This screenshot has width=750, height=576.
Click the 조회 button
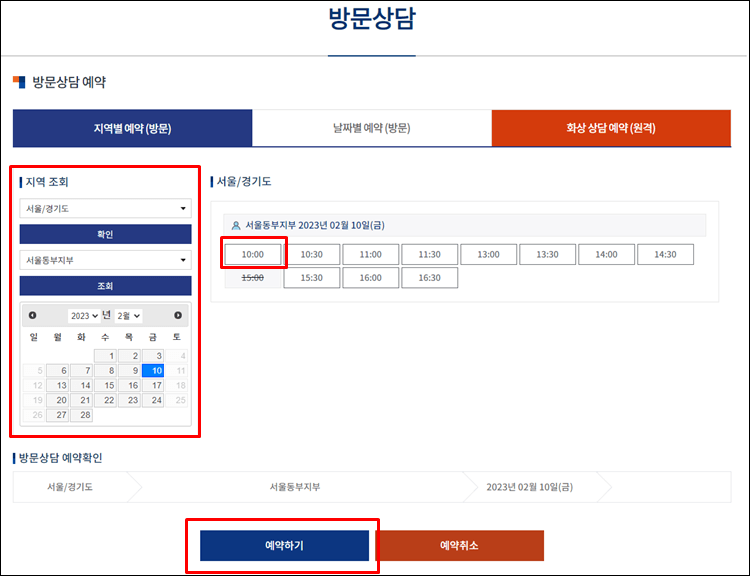coord(105,286)
